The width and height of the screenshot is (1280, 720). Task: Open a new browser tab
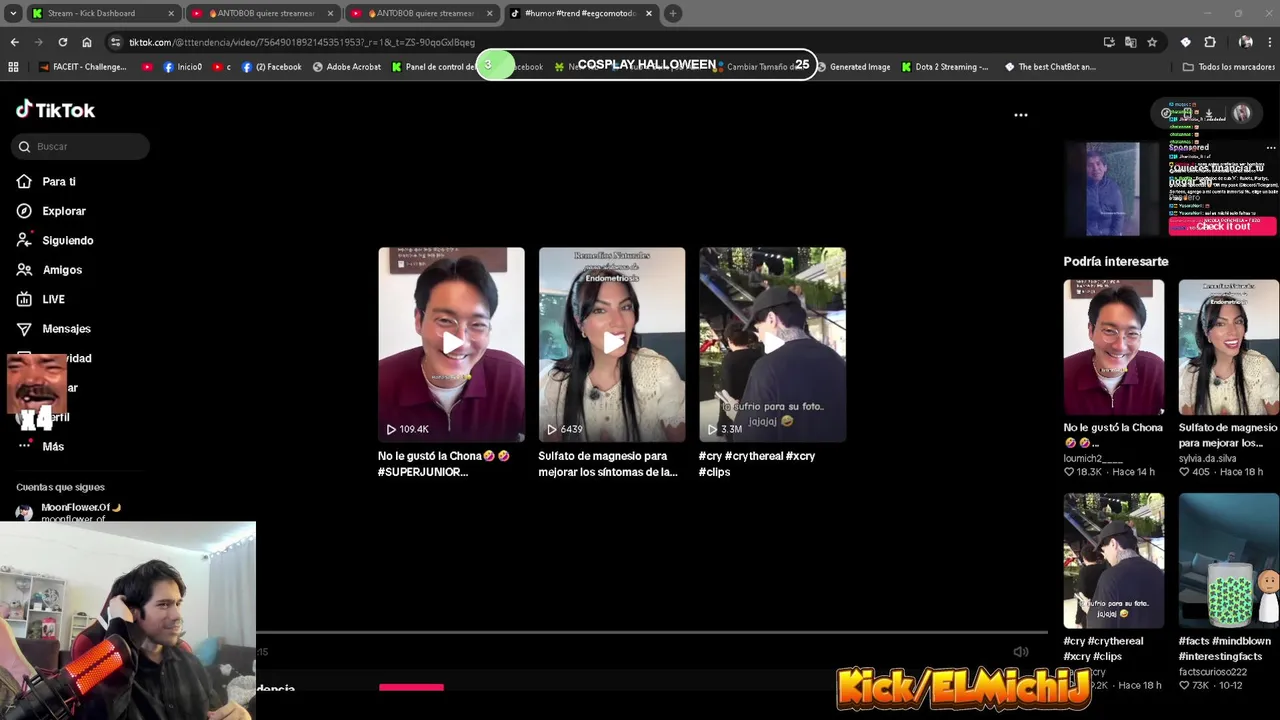(673, 13)
